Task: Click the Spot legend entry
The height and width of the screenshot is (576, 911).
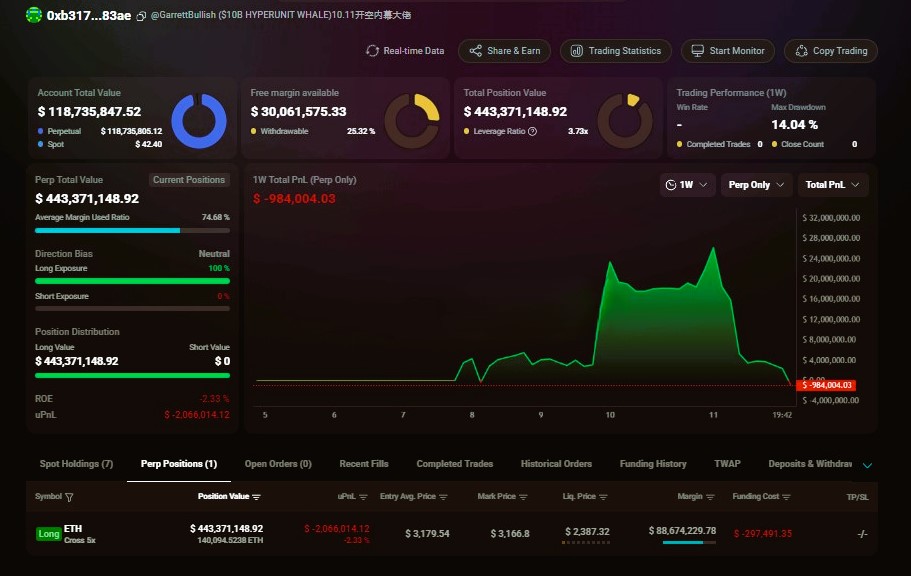Action: point(100,144)
